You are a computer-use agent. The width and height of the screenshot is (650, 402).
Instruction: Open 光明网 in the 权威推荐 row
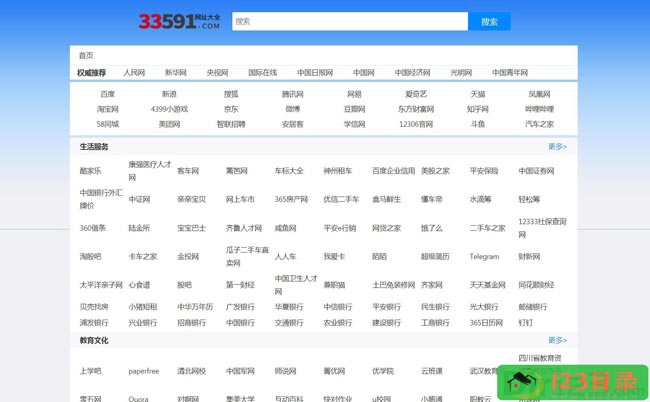pyautogui.click(x=461, y=73)
